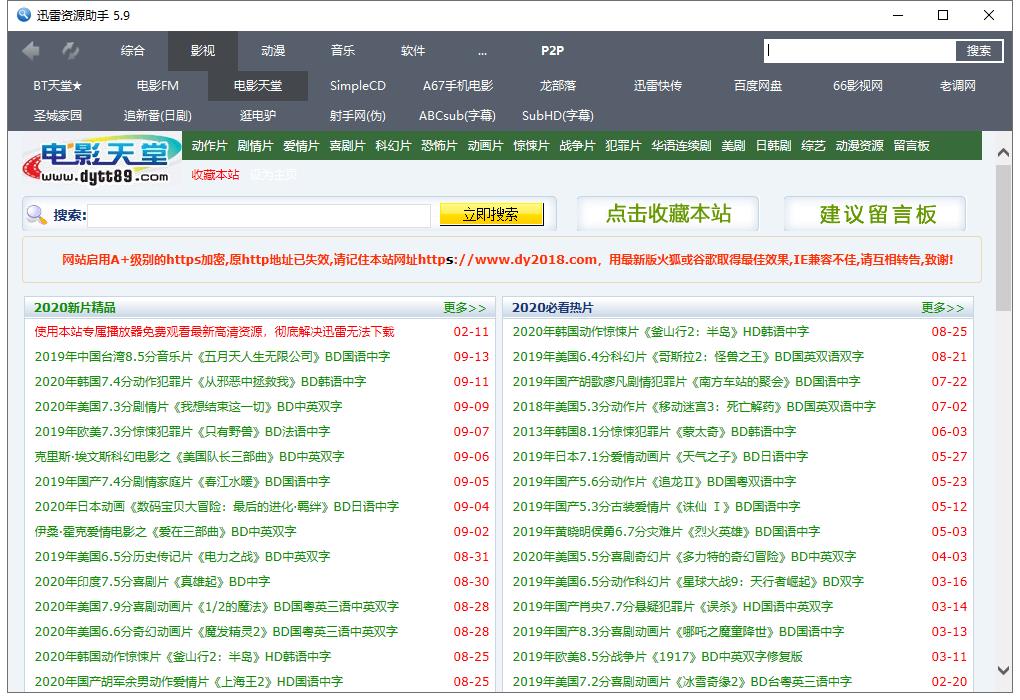
Task: Open the "..." overflow category menu
Action: pyautogui.click(x=482, y=51)
